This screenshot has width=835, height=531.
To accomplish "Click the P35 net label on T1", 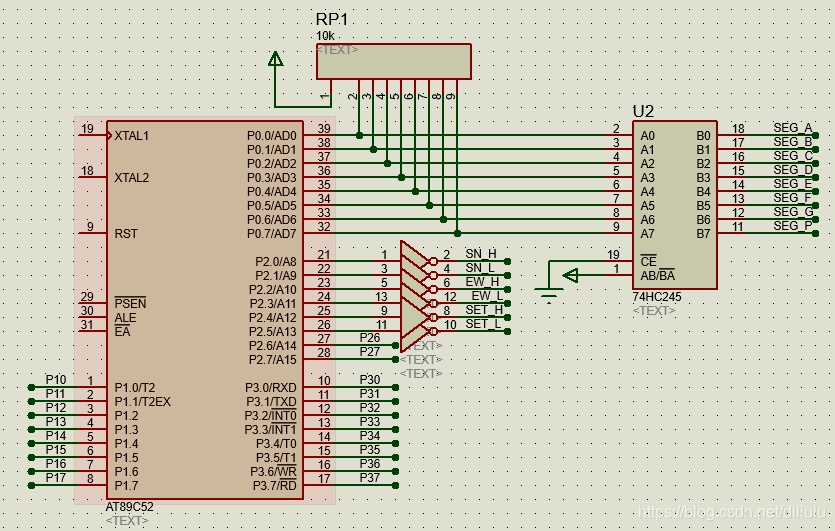I will click(x=370, y=450).
